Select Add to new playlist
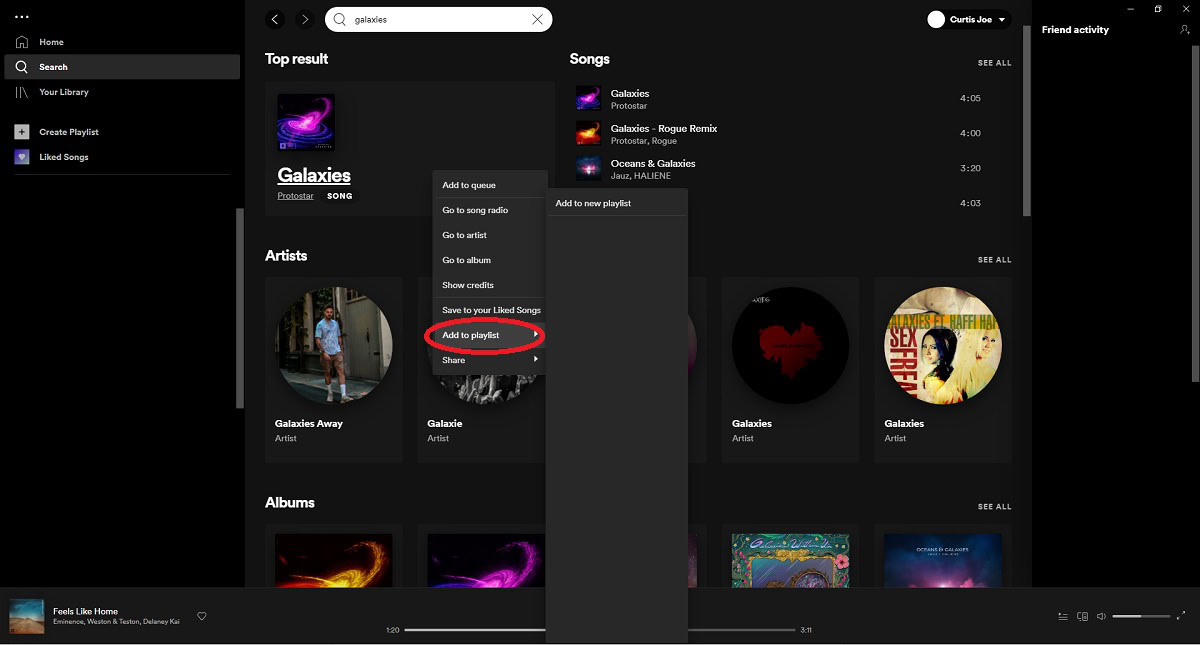This screenshot has height=645, width=1200. click(x=592, y=202)
